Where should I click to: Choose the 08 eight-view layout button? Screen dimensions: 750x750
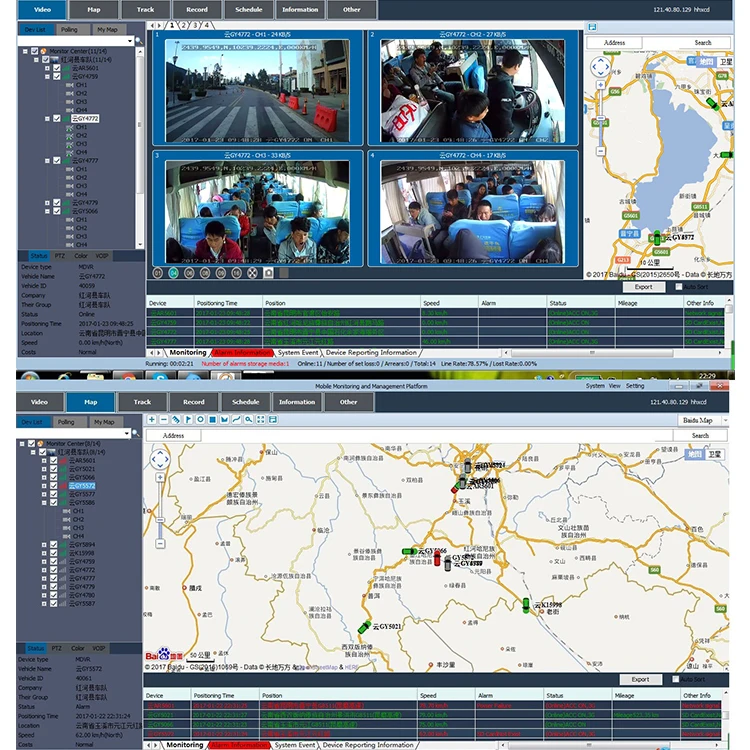(205, 273)
